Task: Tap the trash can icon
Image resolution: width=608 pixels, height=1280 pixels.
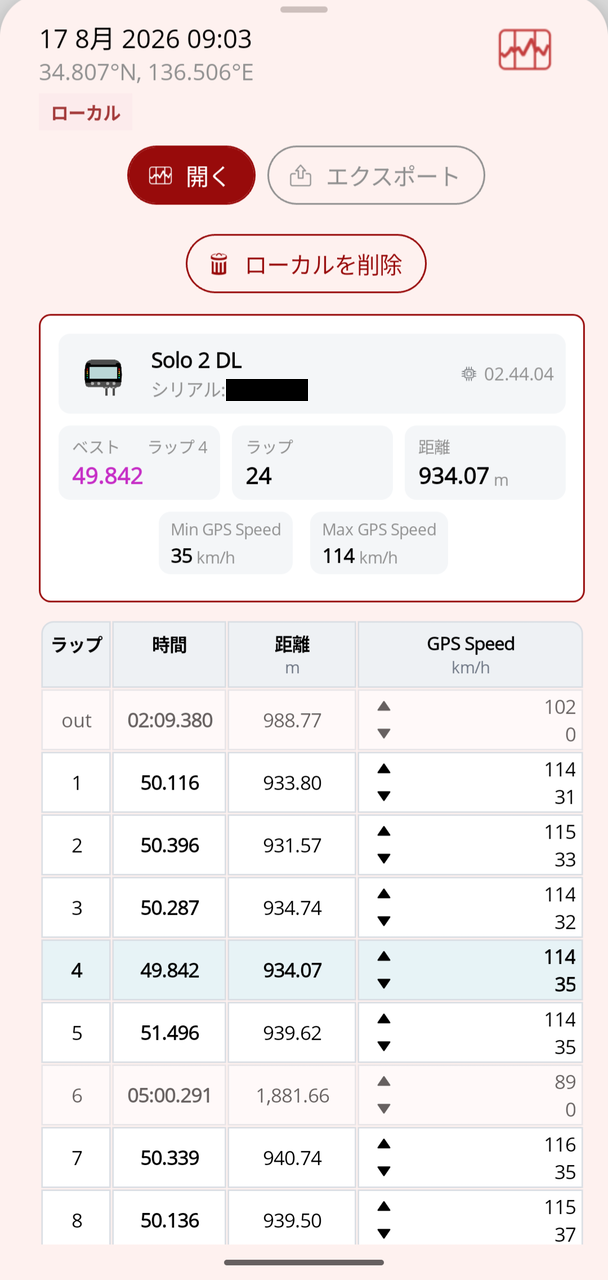Action: 219,265
